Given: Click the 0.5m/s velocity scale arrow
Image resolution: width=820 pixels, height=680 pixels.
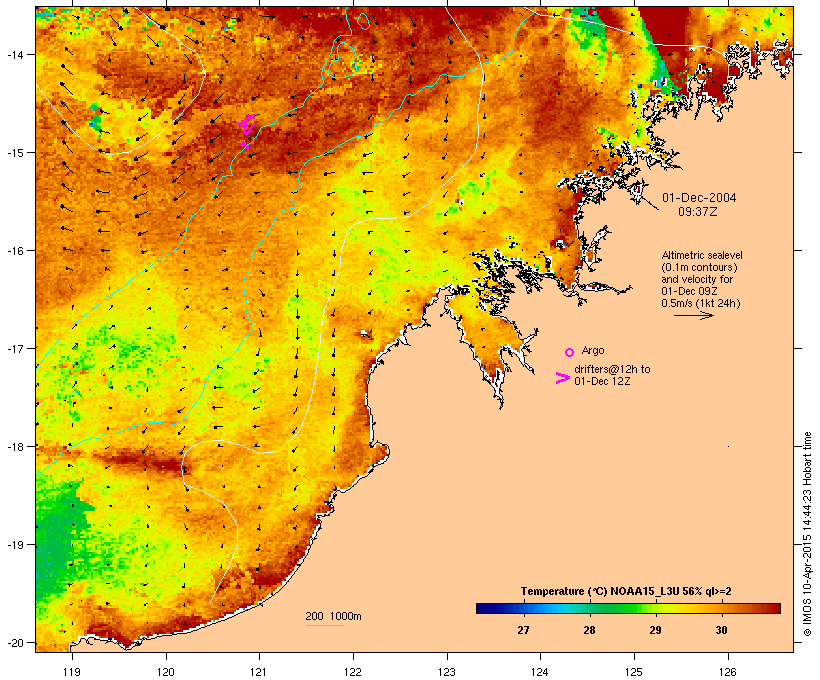Looking at the screenshot, I should click(693, 315).
